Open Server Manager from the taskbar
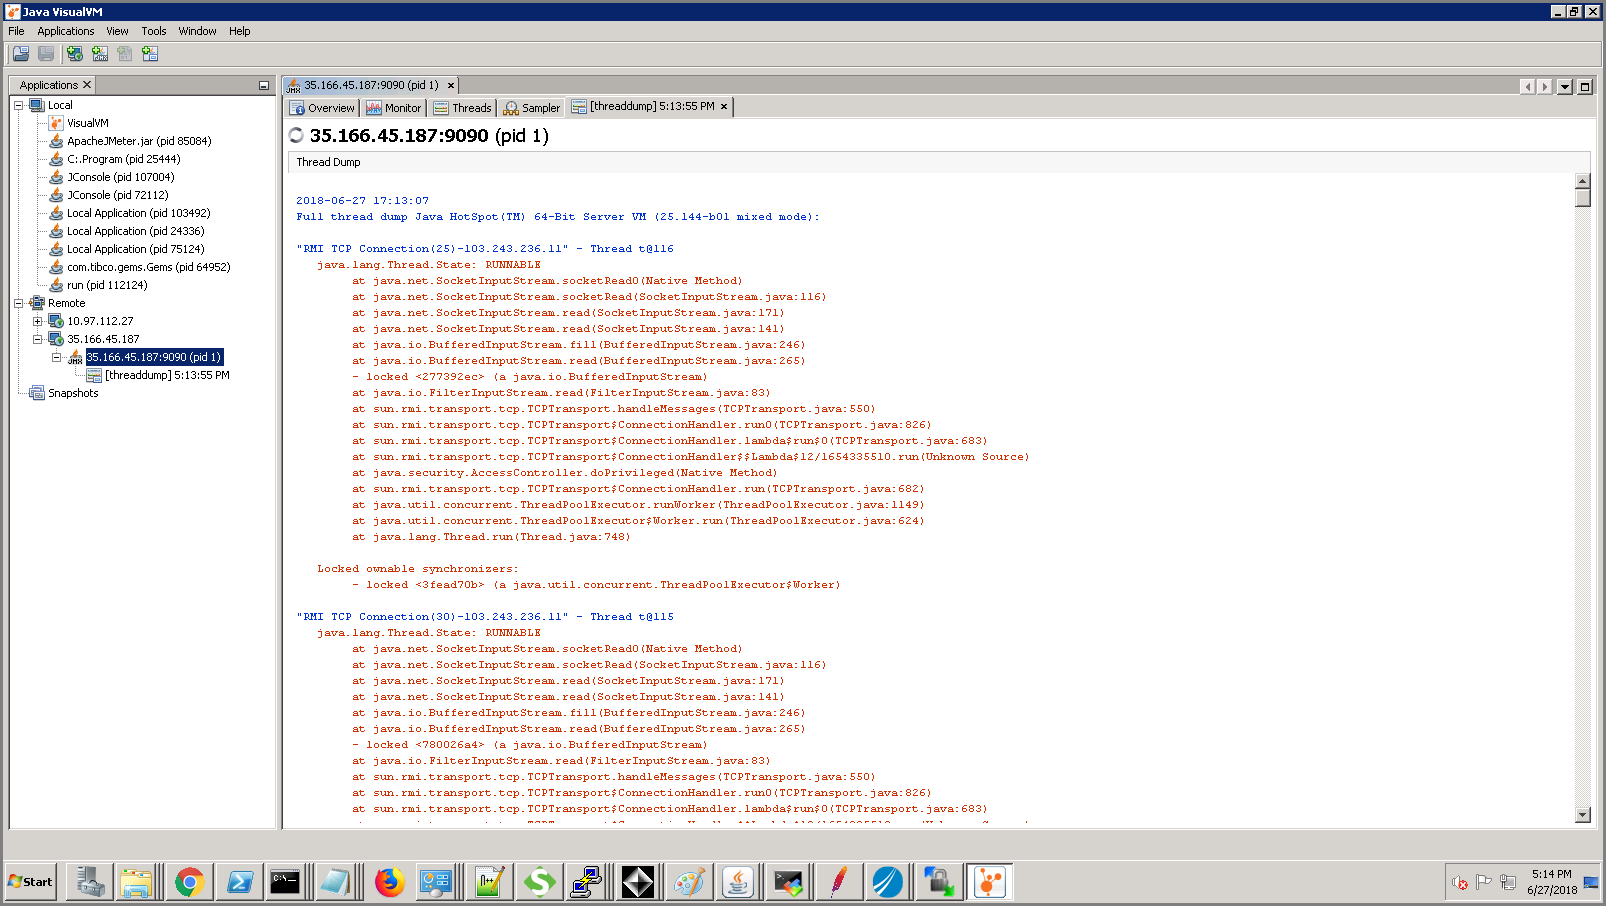1606x906 pixels. [x=88, y=882]
